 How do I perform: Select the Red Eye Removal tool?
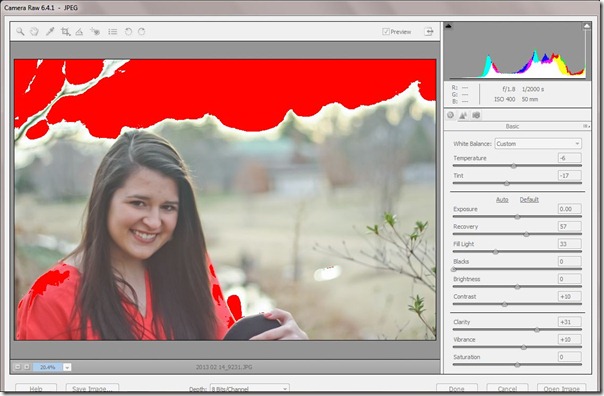coord(95,32)
